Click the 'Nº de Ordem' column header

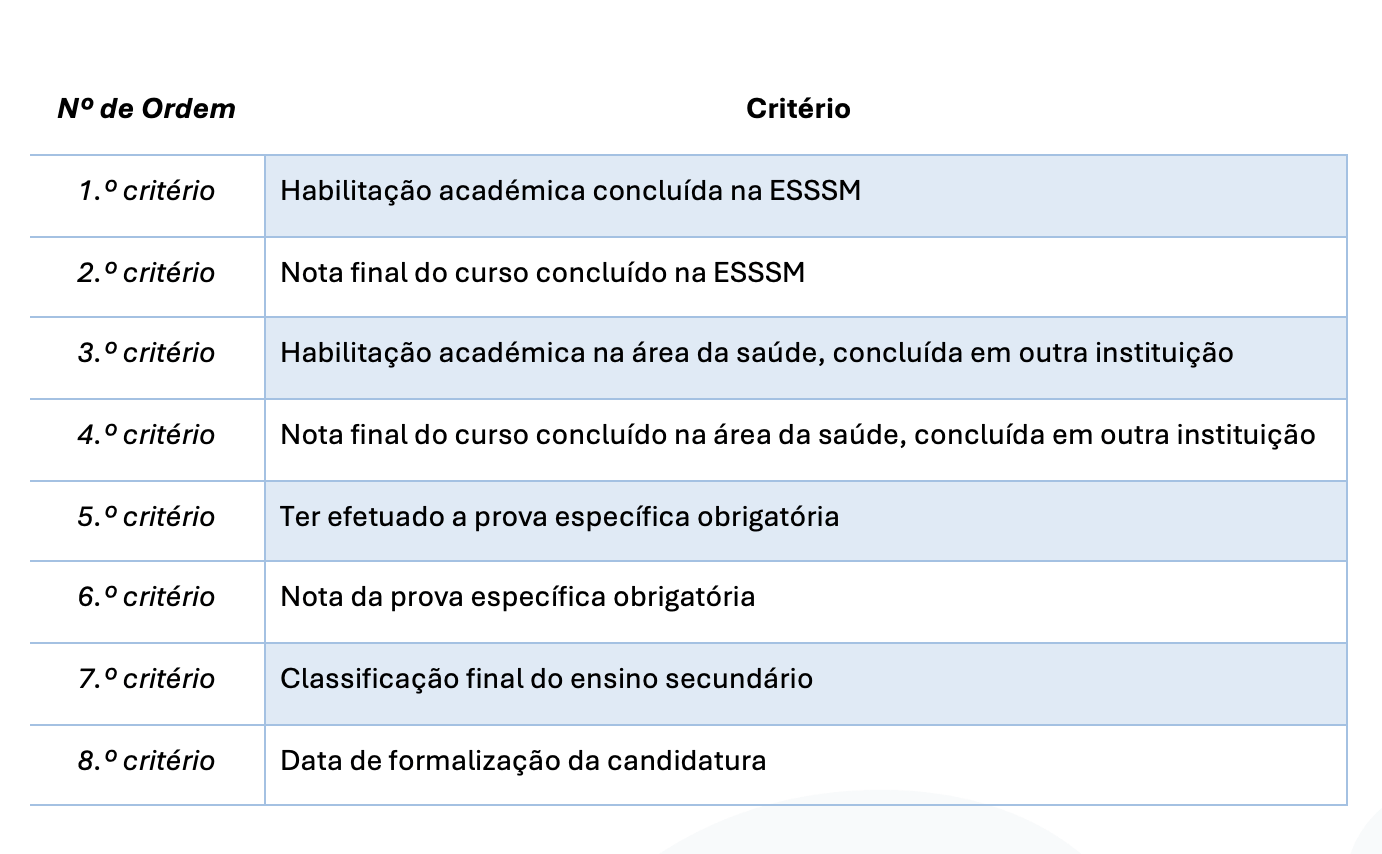pyautogui.click(x=146, y=109)
